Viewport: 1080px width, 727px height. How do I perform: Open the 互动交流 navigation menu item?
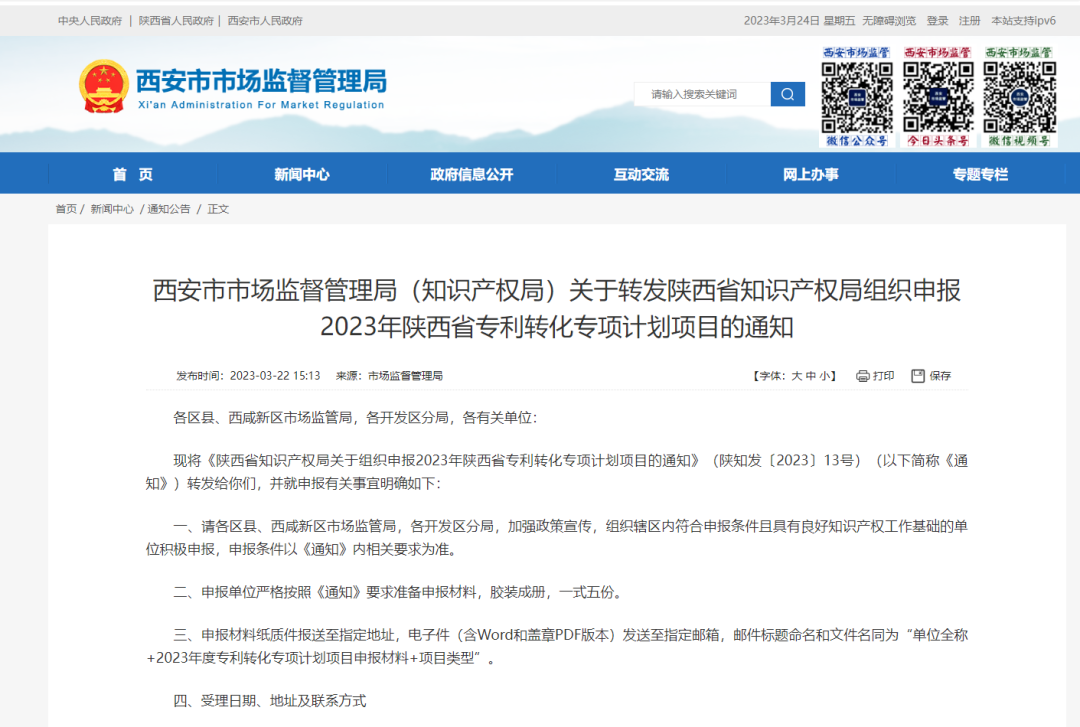click(x=641, y=174)
